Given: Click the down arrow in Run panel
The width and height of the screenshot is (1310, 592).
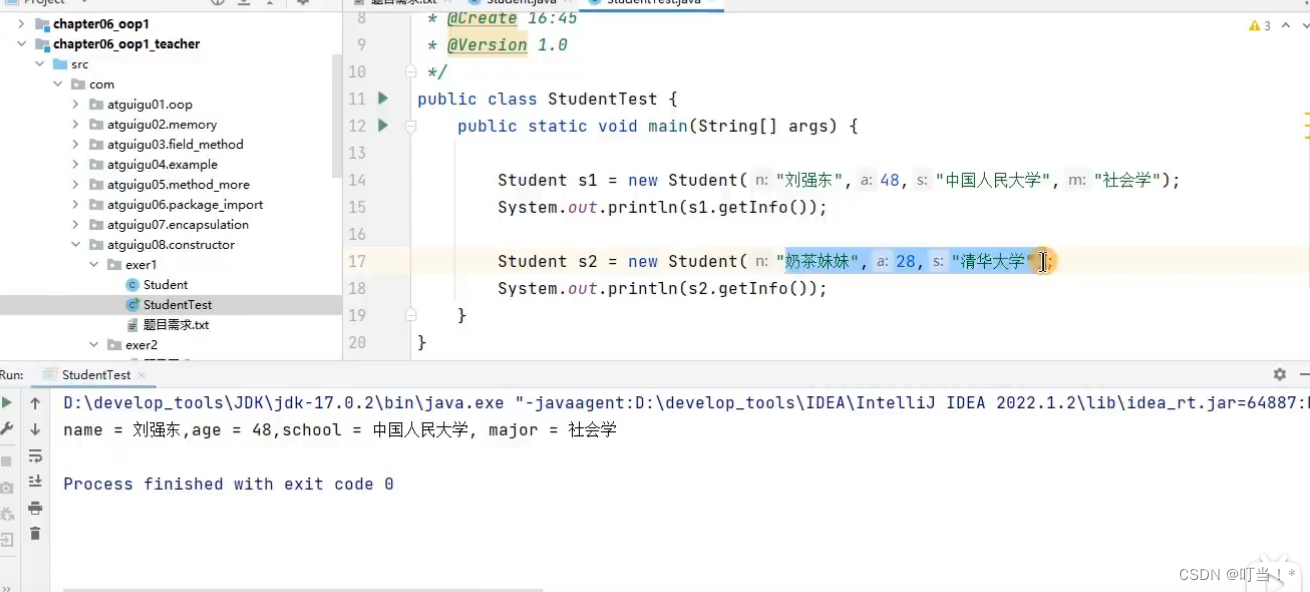Looking at the screenshot, I should 35,429.
